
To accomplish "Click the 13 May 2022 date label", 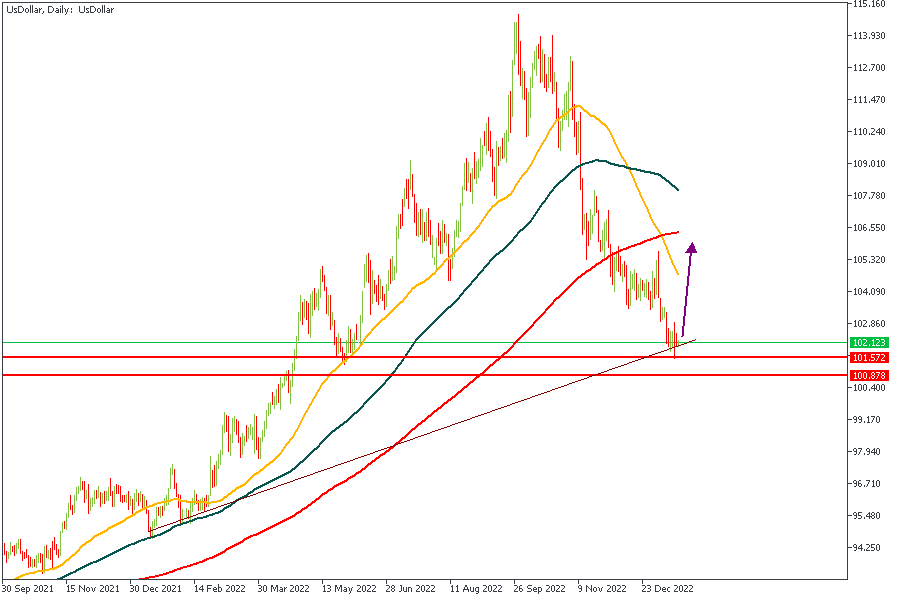I will coord(348,589).
